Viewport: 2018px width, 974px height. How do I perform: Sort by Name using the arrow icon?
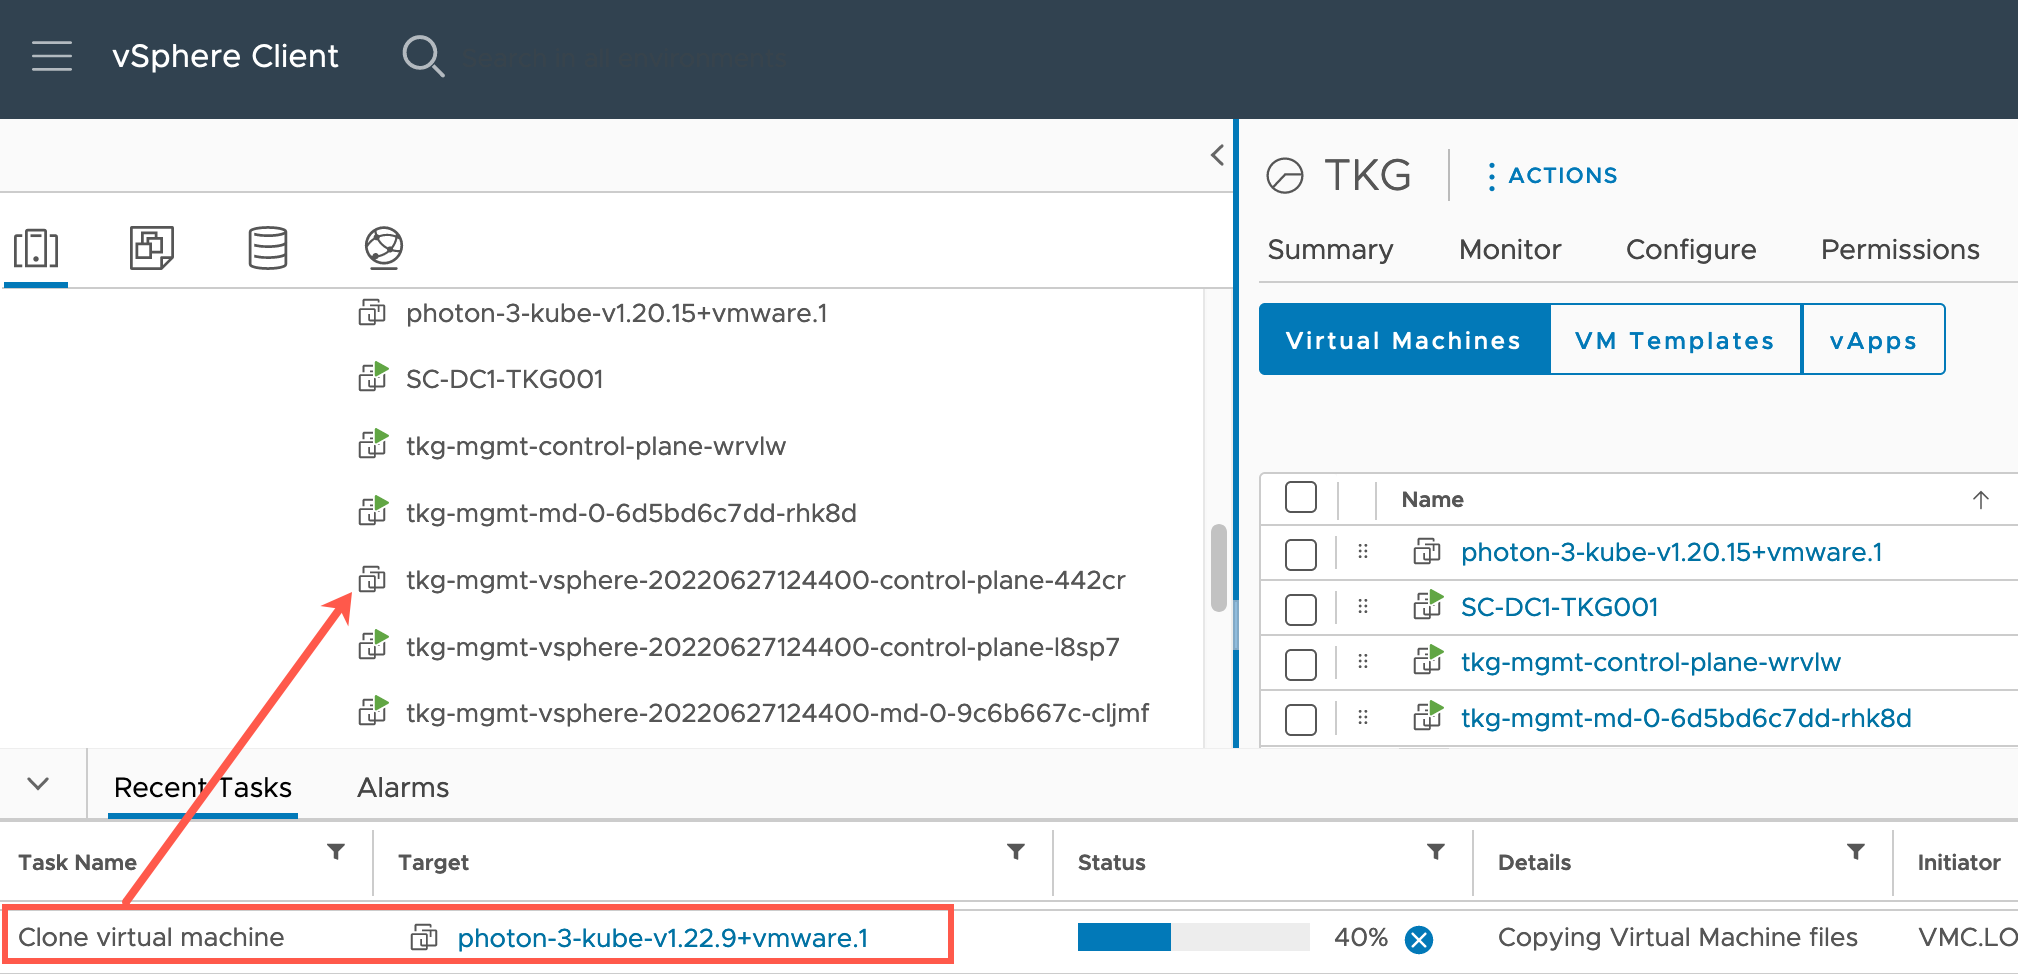pyautogui.click(x=1981, y=500)
